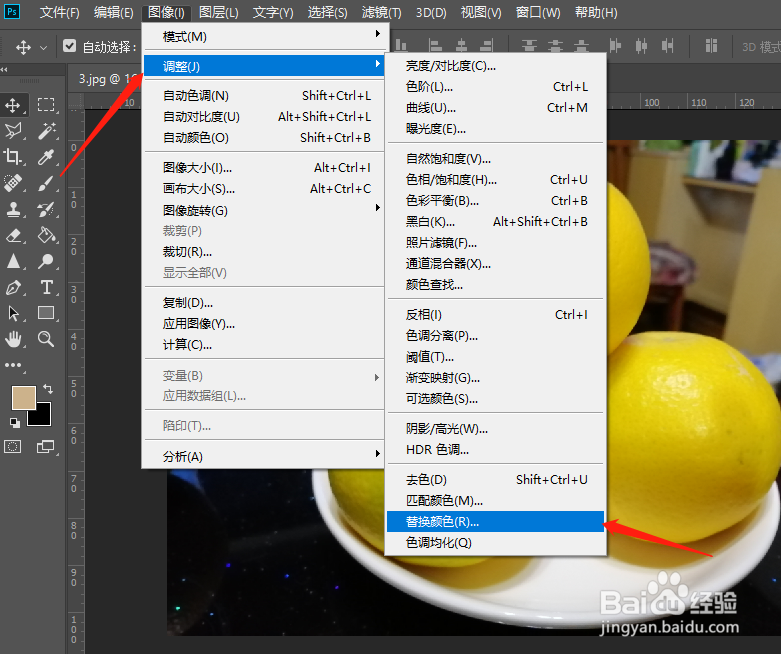Screen dimensions: 781x654
Task: Open the 帮助(H) menu
Action: point(596,12)
